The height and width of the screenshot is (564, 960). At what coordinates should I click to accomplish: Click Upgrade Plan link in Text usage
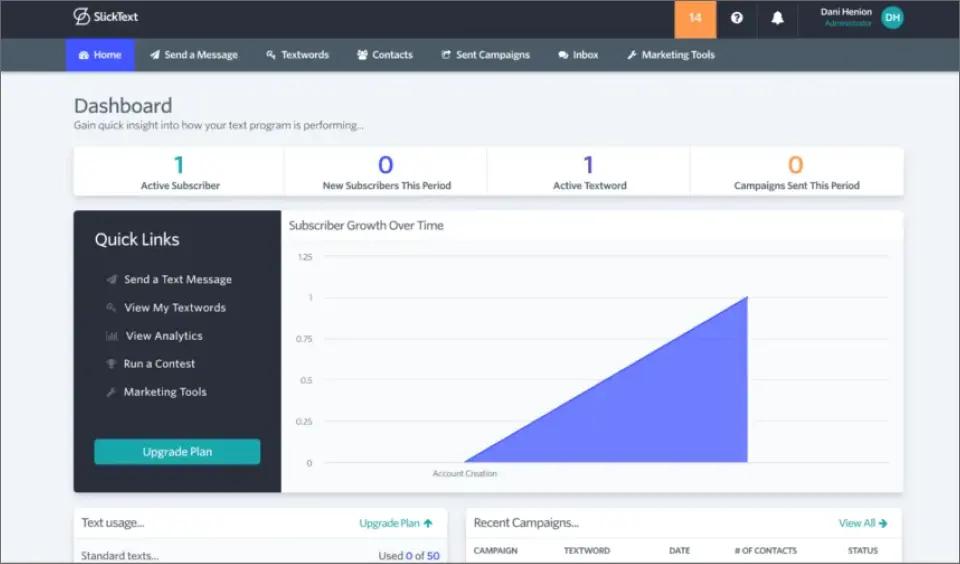click(x=396, y=523)
